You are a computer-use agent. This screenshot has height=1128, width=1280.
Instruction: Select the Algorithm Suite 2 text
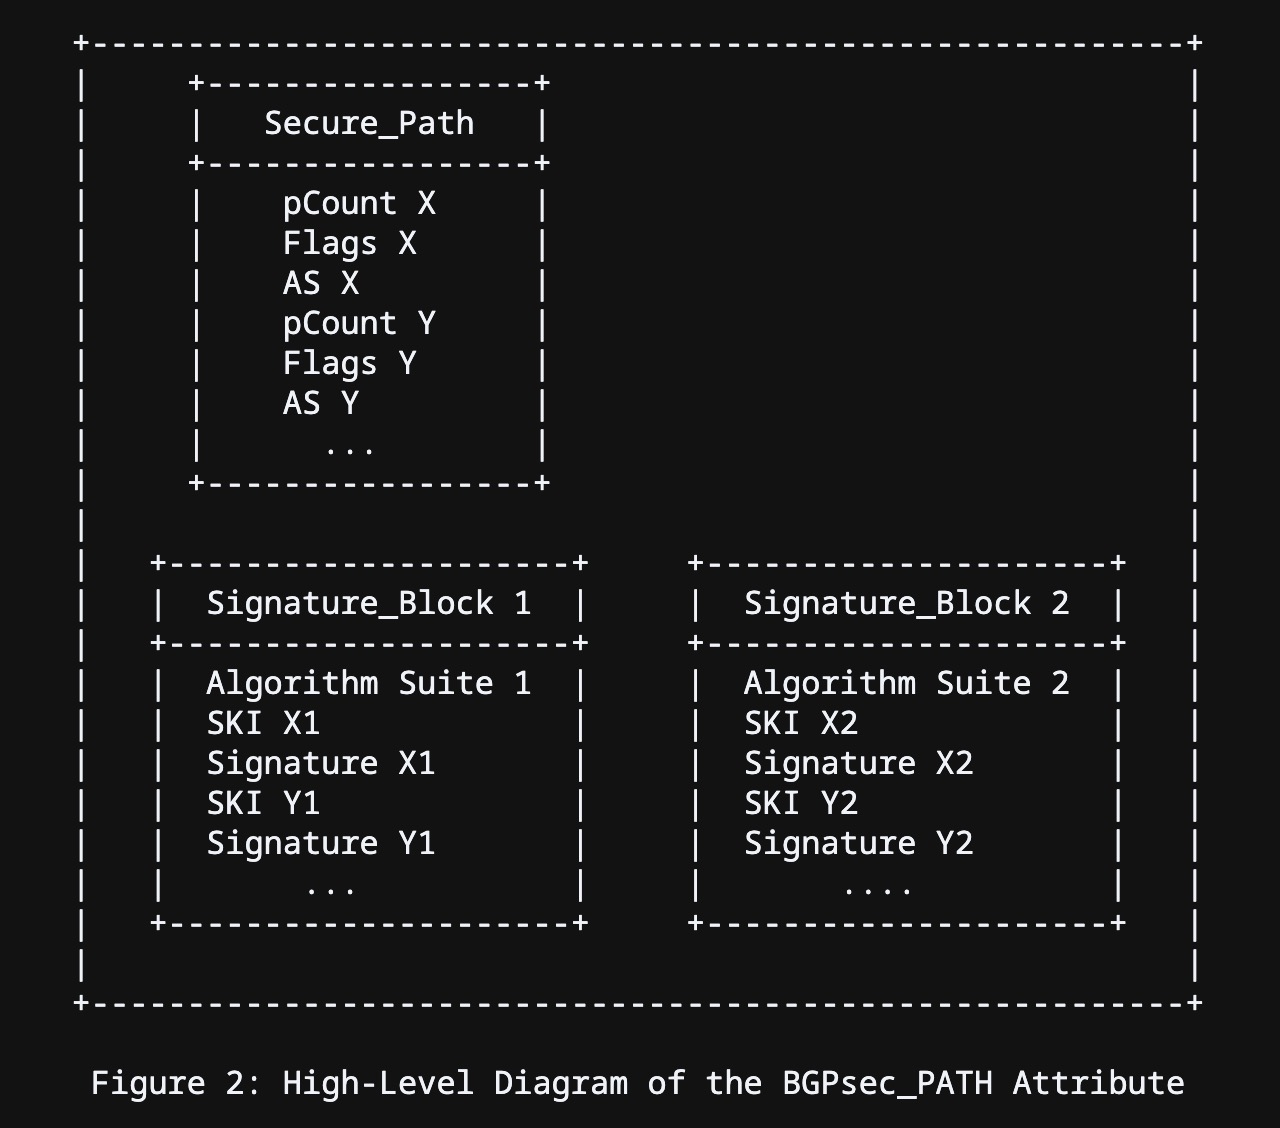pyautogui.click(x=906, y=684)
